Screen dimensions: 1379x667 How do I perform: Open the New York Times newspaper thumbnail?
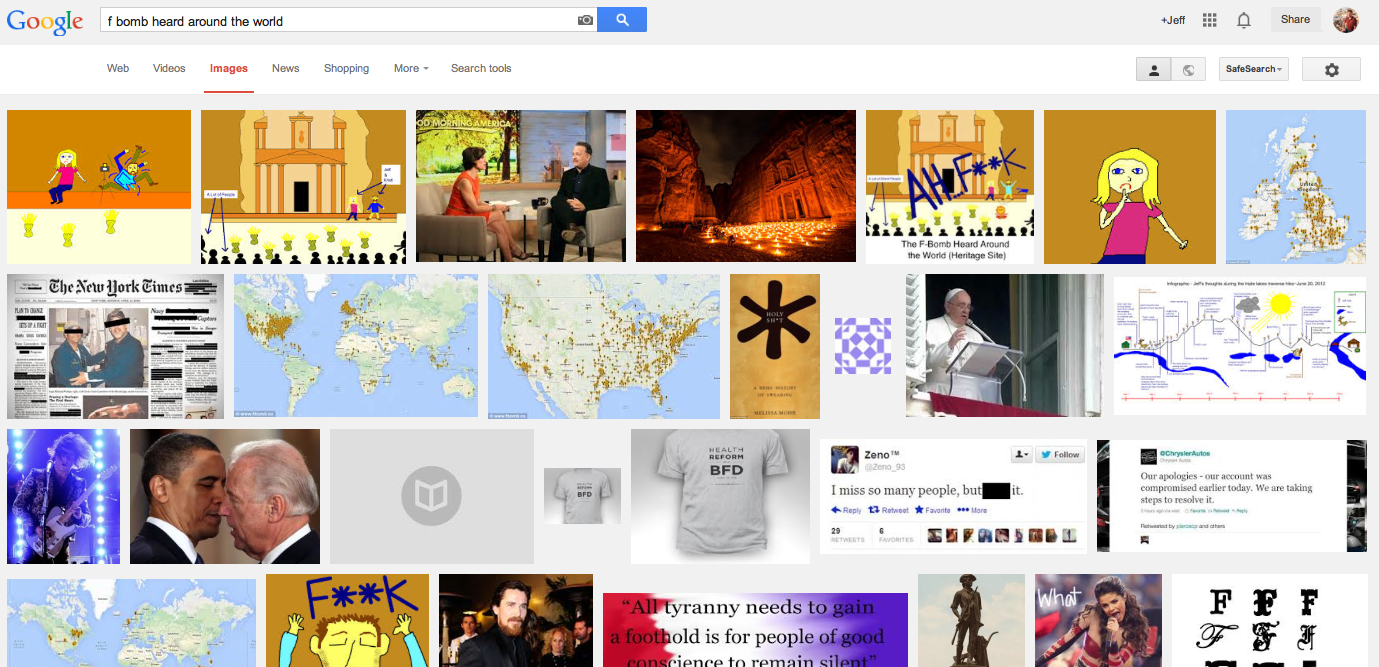tap(115, 346)
